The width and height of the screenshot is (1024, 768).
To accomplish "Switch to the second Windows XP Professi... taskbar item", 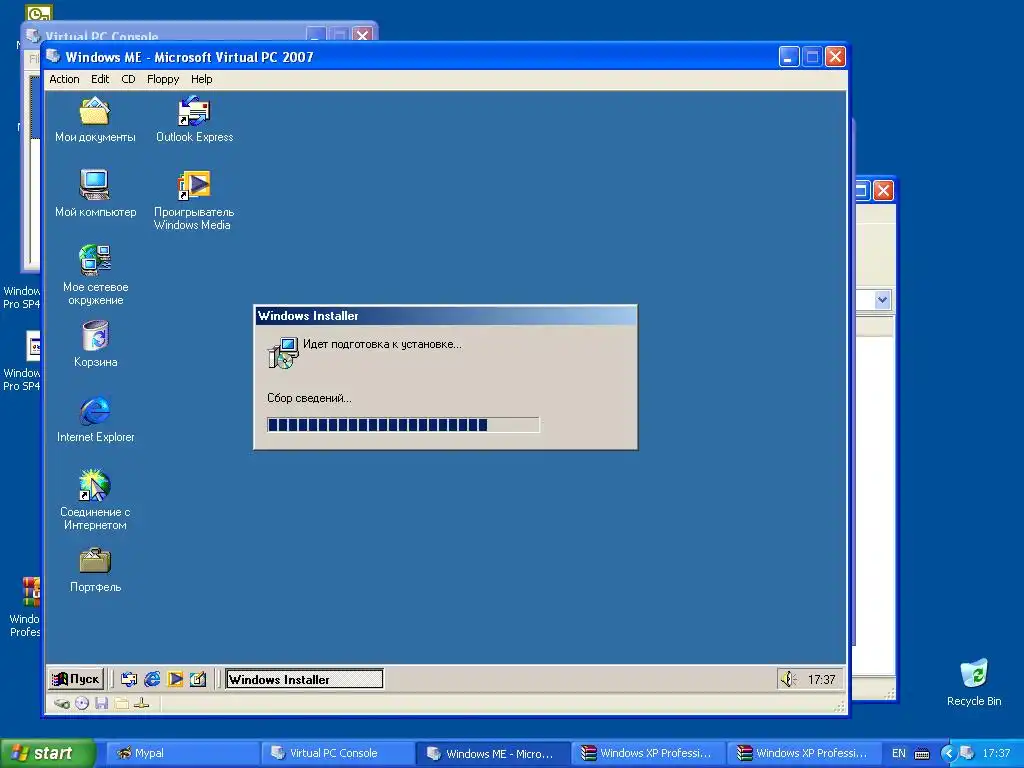I will [x=804, y=753].
